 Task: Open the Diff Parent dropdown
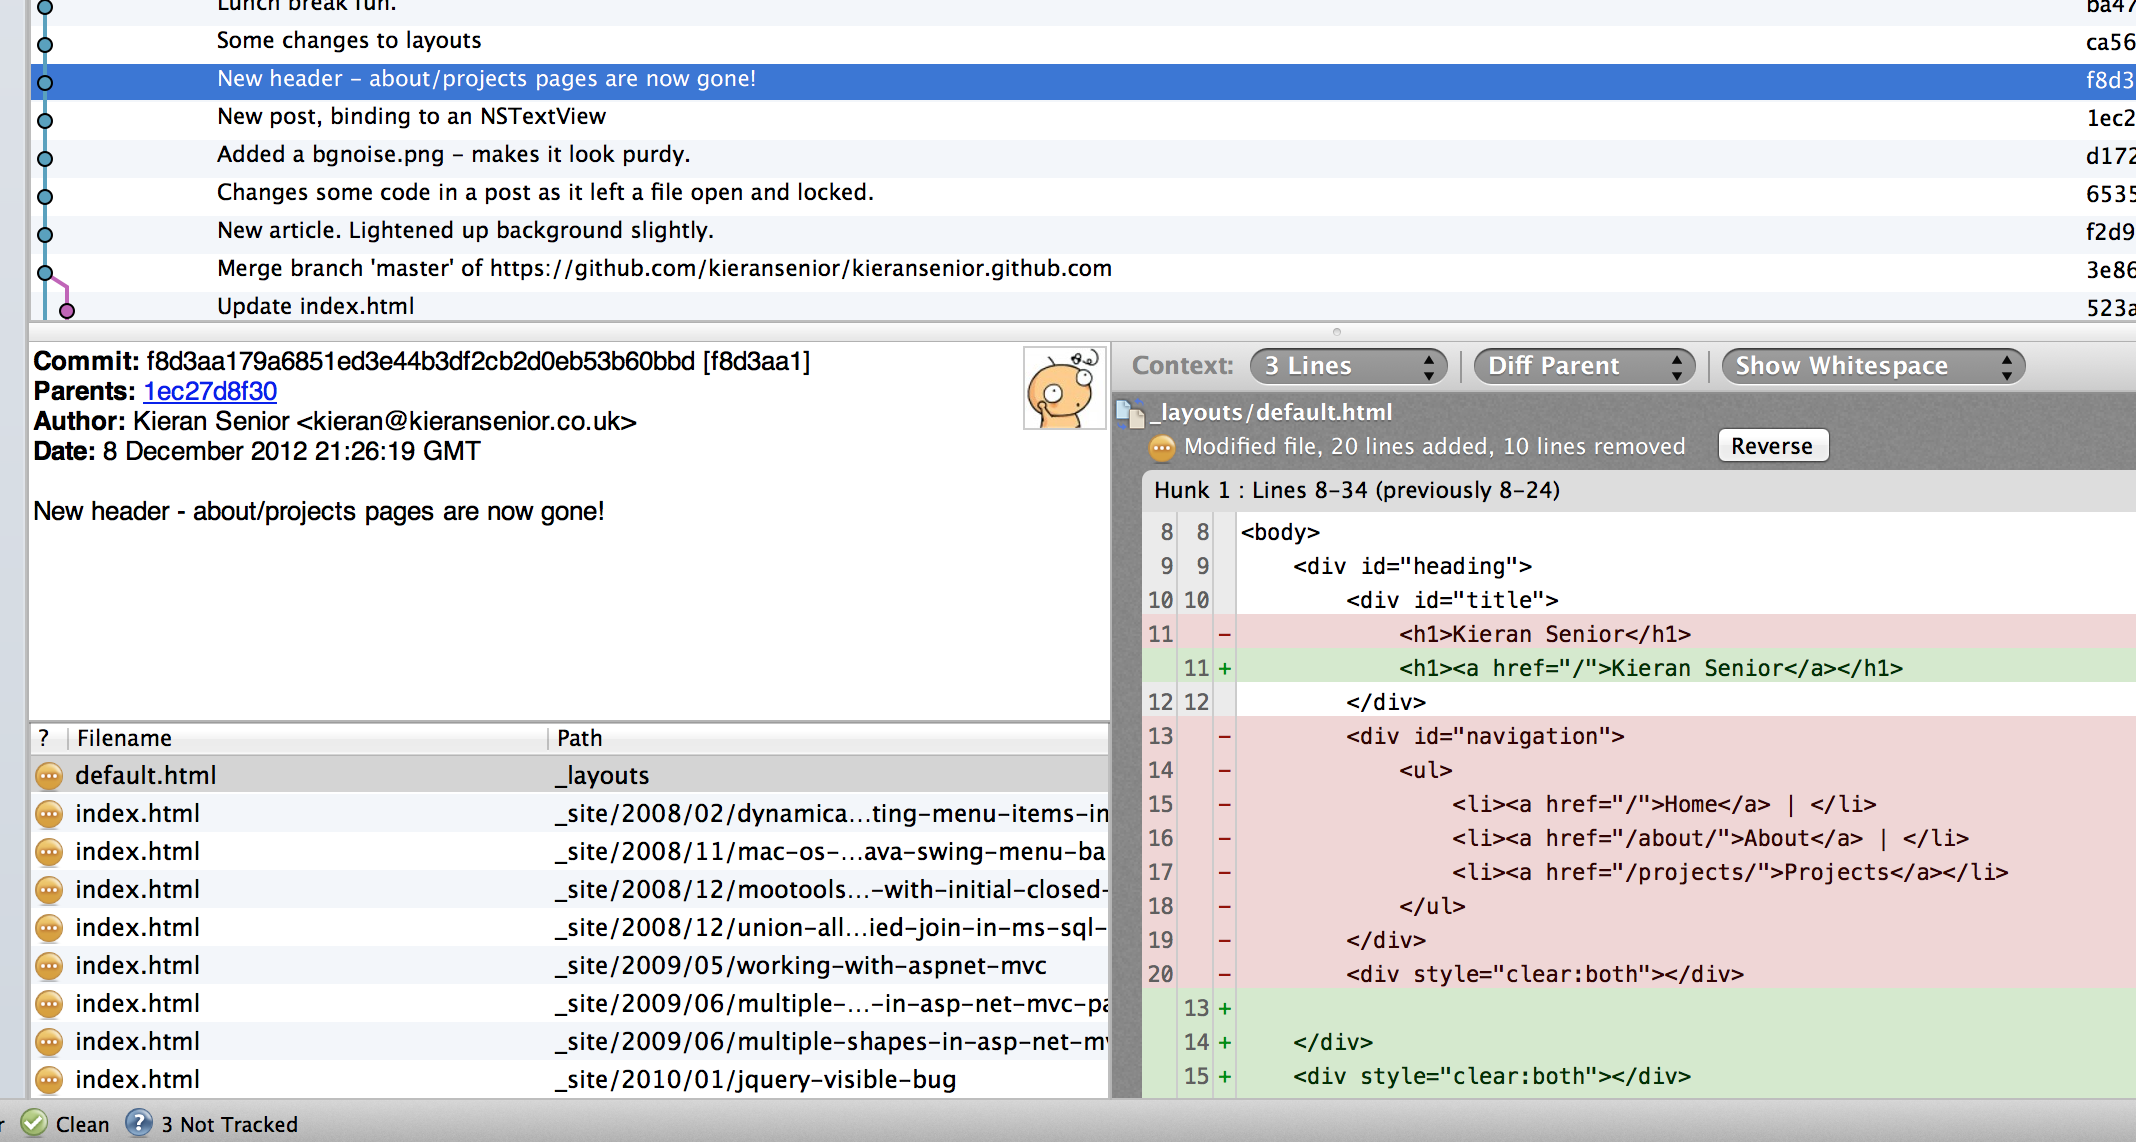coord(1583,366)
